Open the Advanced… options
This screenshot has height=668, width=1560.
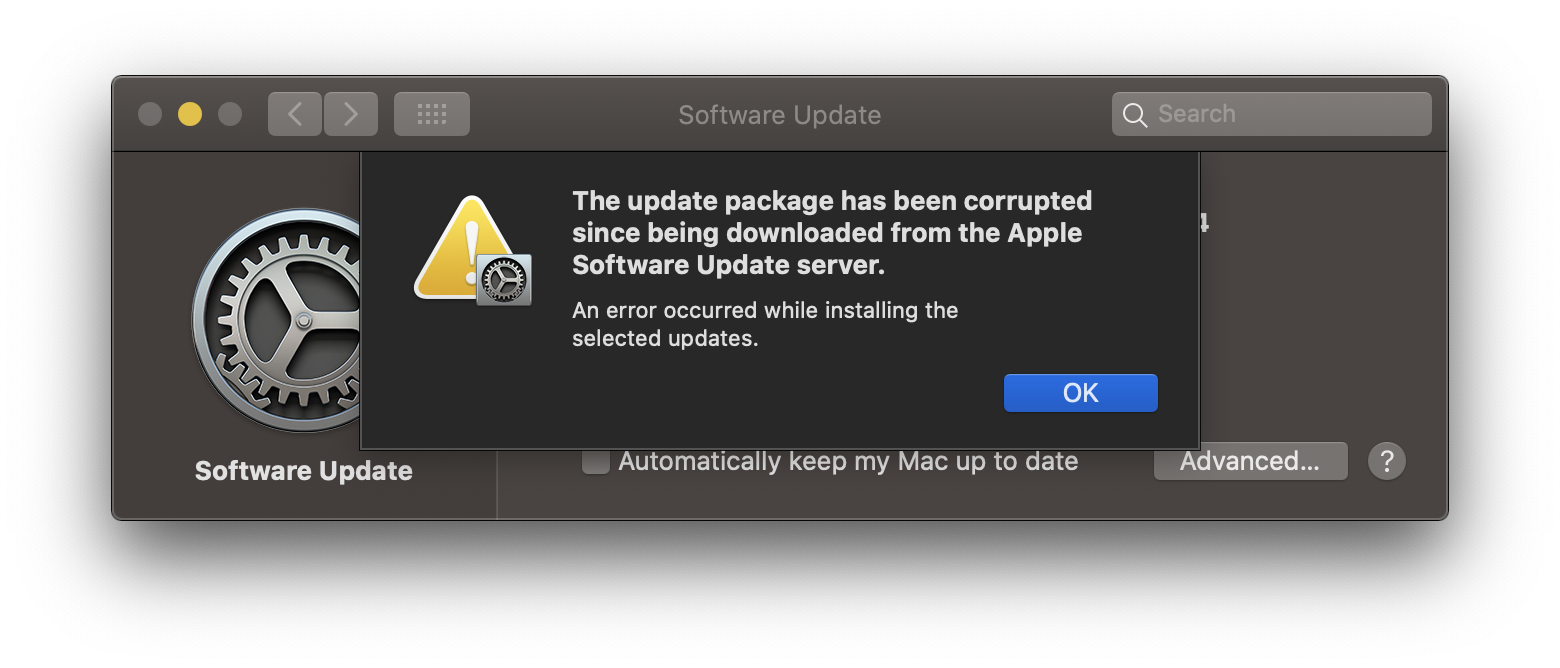pyautogui.click(x=1250, y=461)
